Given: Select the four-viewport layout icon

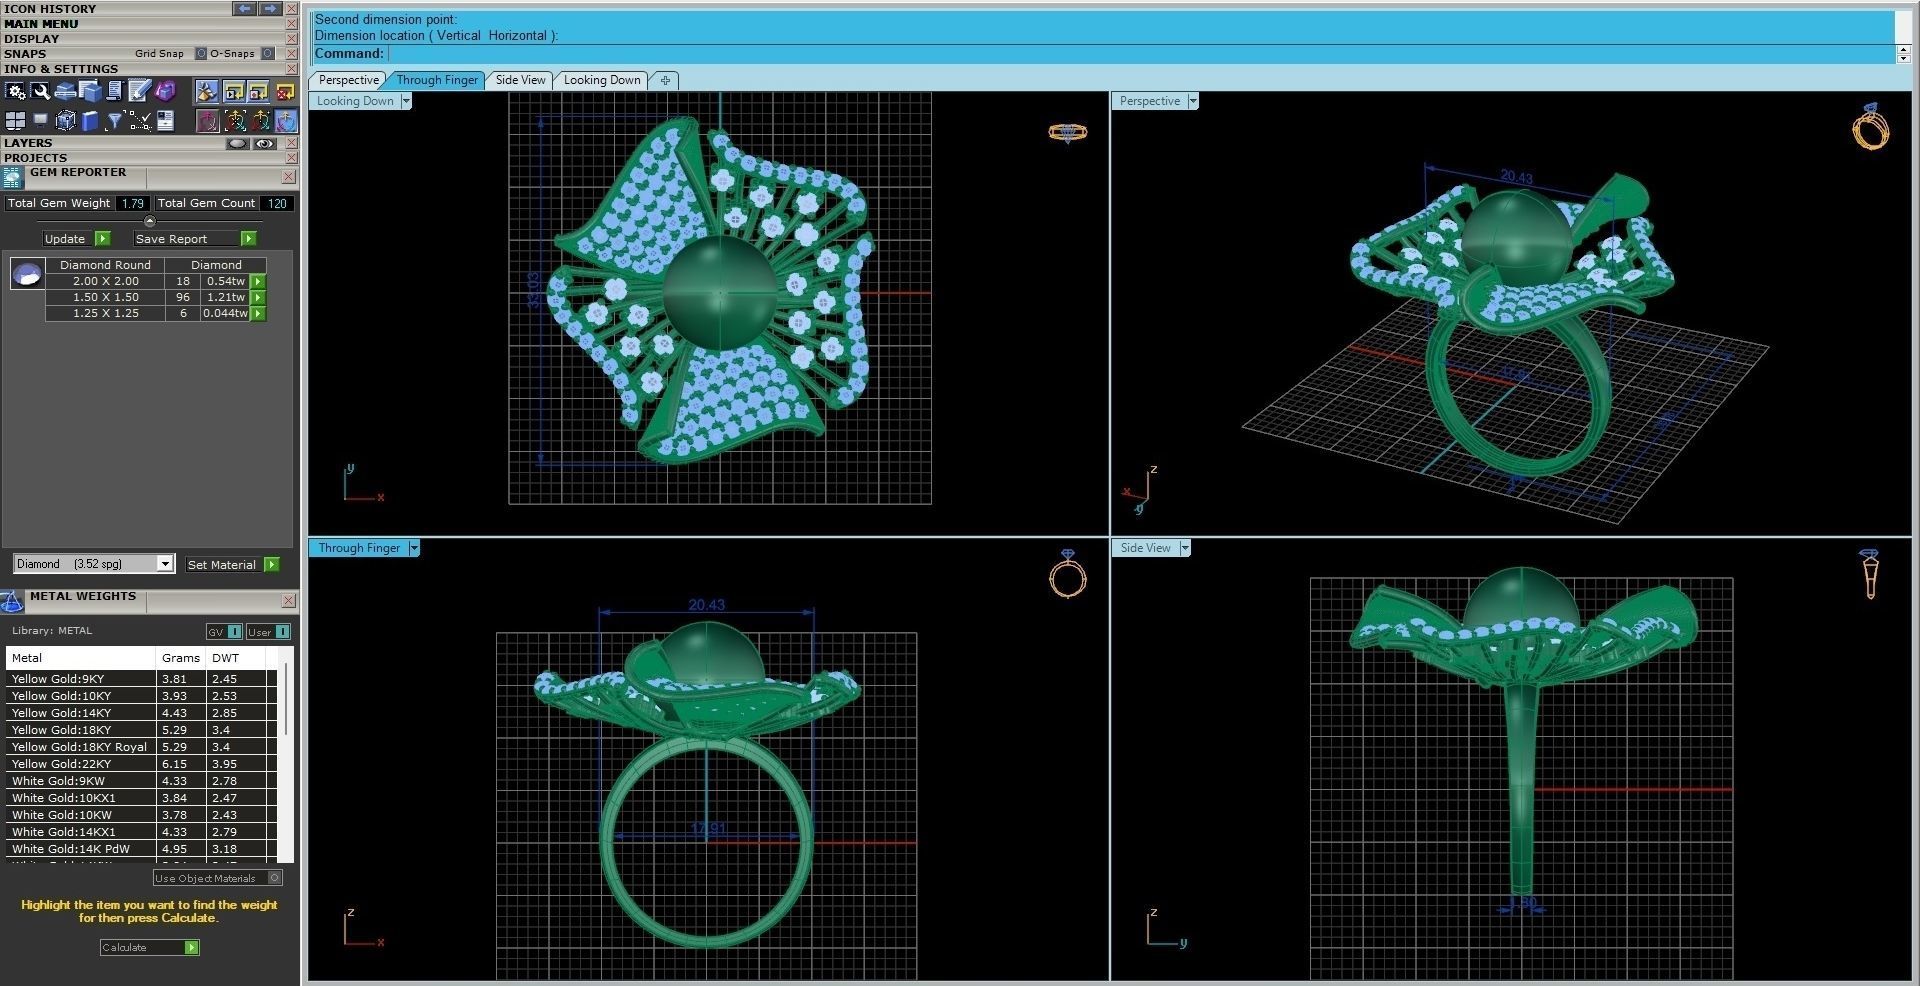Looking at the screenshot, I should tap(15, 121).
